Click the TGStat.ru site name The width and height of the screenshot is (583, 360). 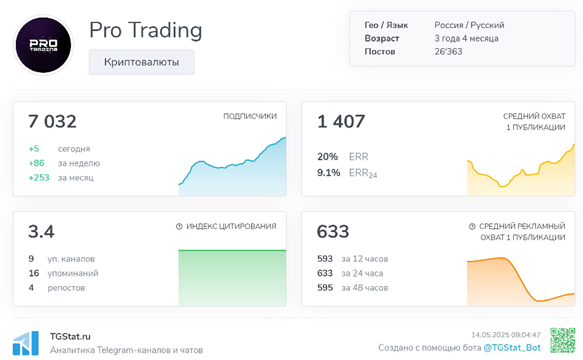point(70,337)
